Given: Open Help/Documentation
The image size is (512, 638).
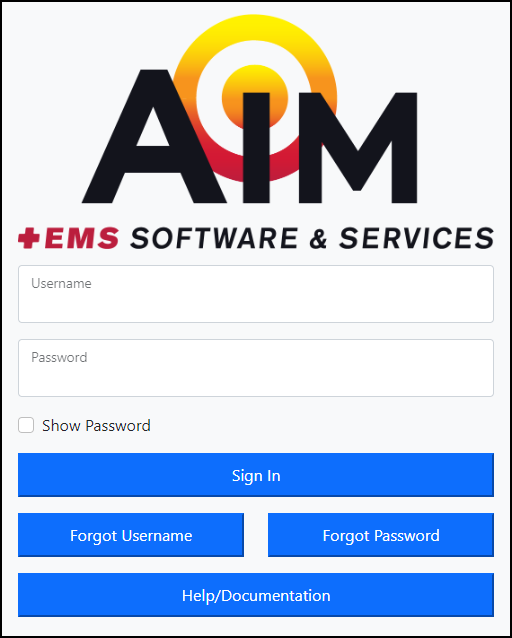Looking at the screenshot, I should pos(256,595).
